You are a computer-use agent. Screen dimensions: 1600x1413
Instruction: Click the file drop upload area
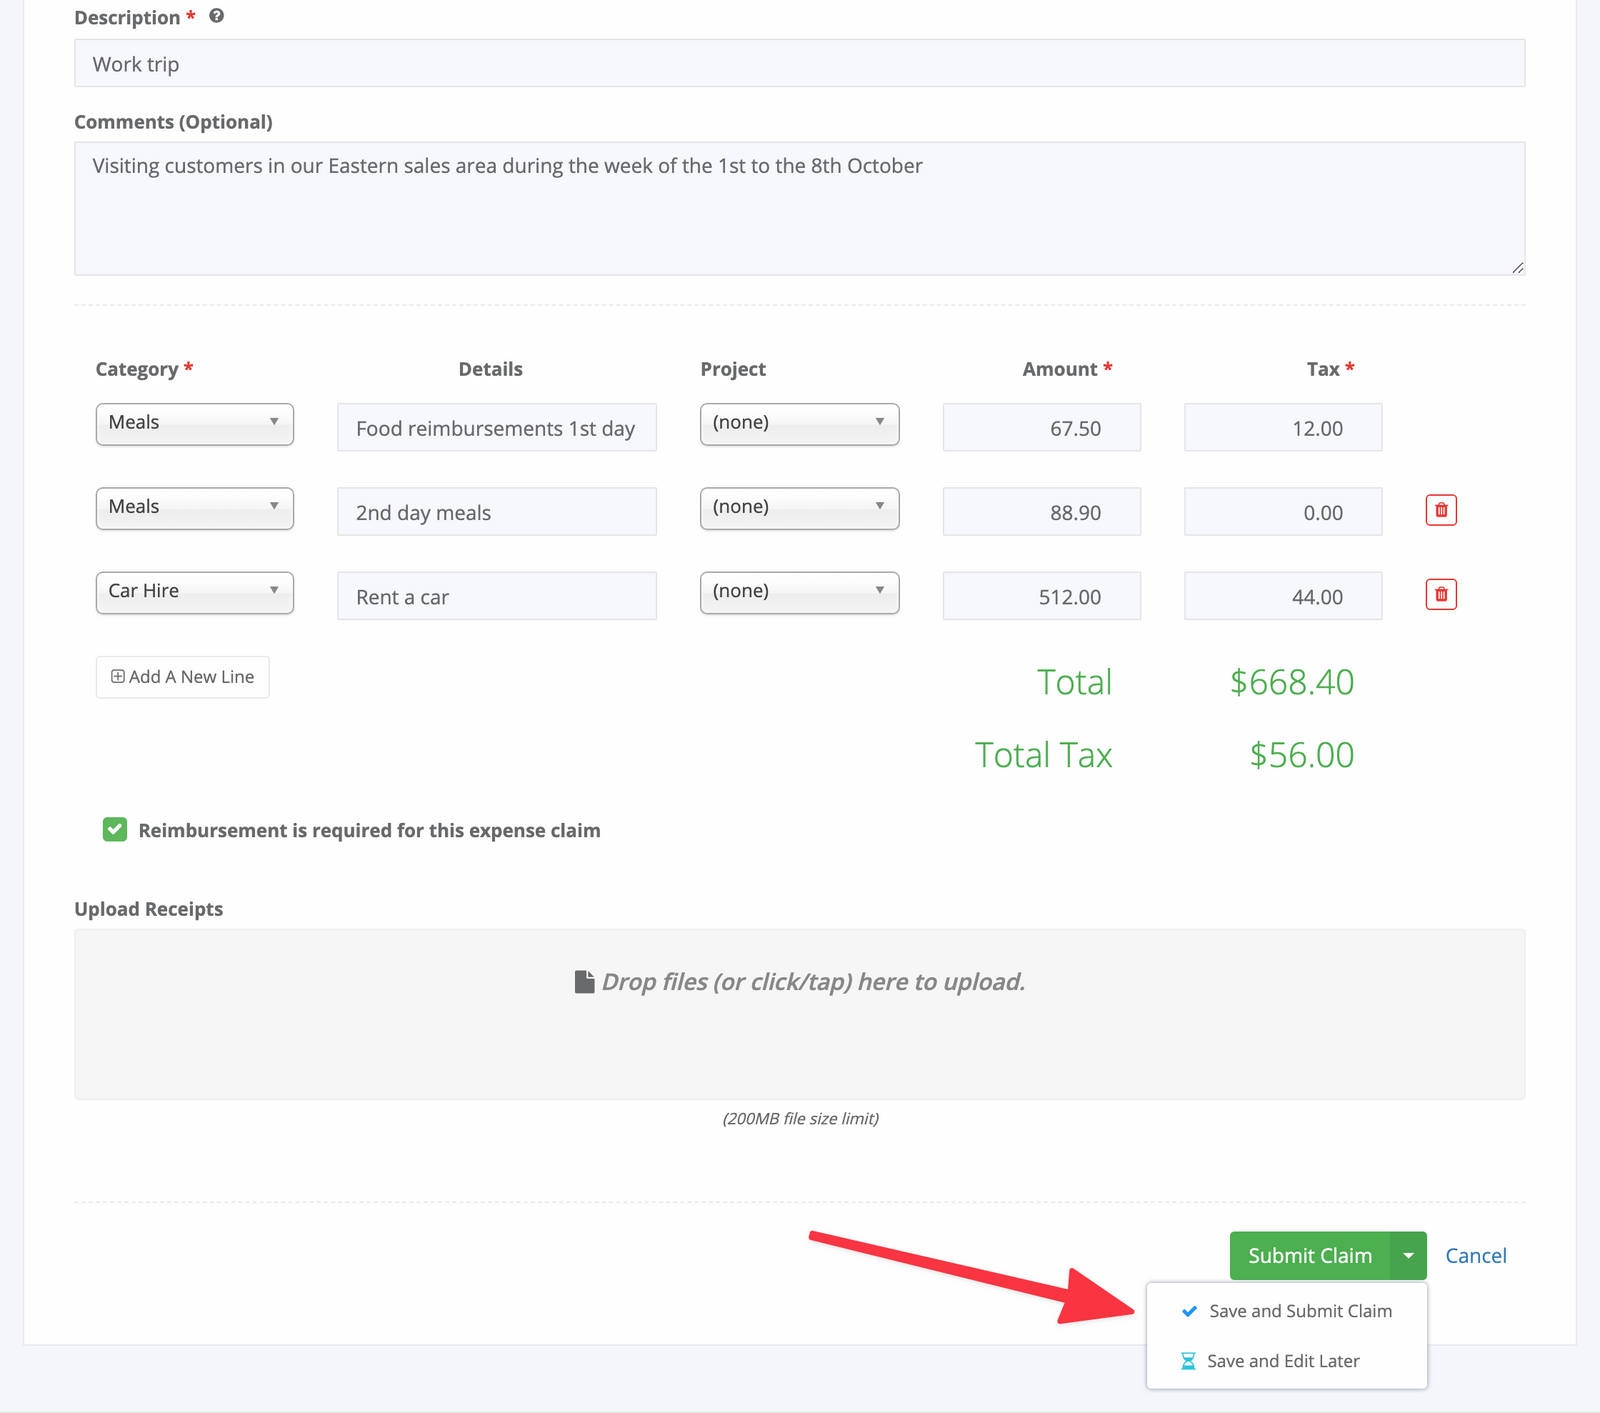click(800, 1013)
